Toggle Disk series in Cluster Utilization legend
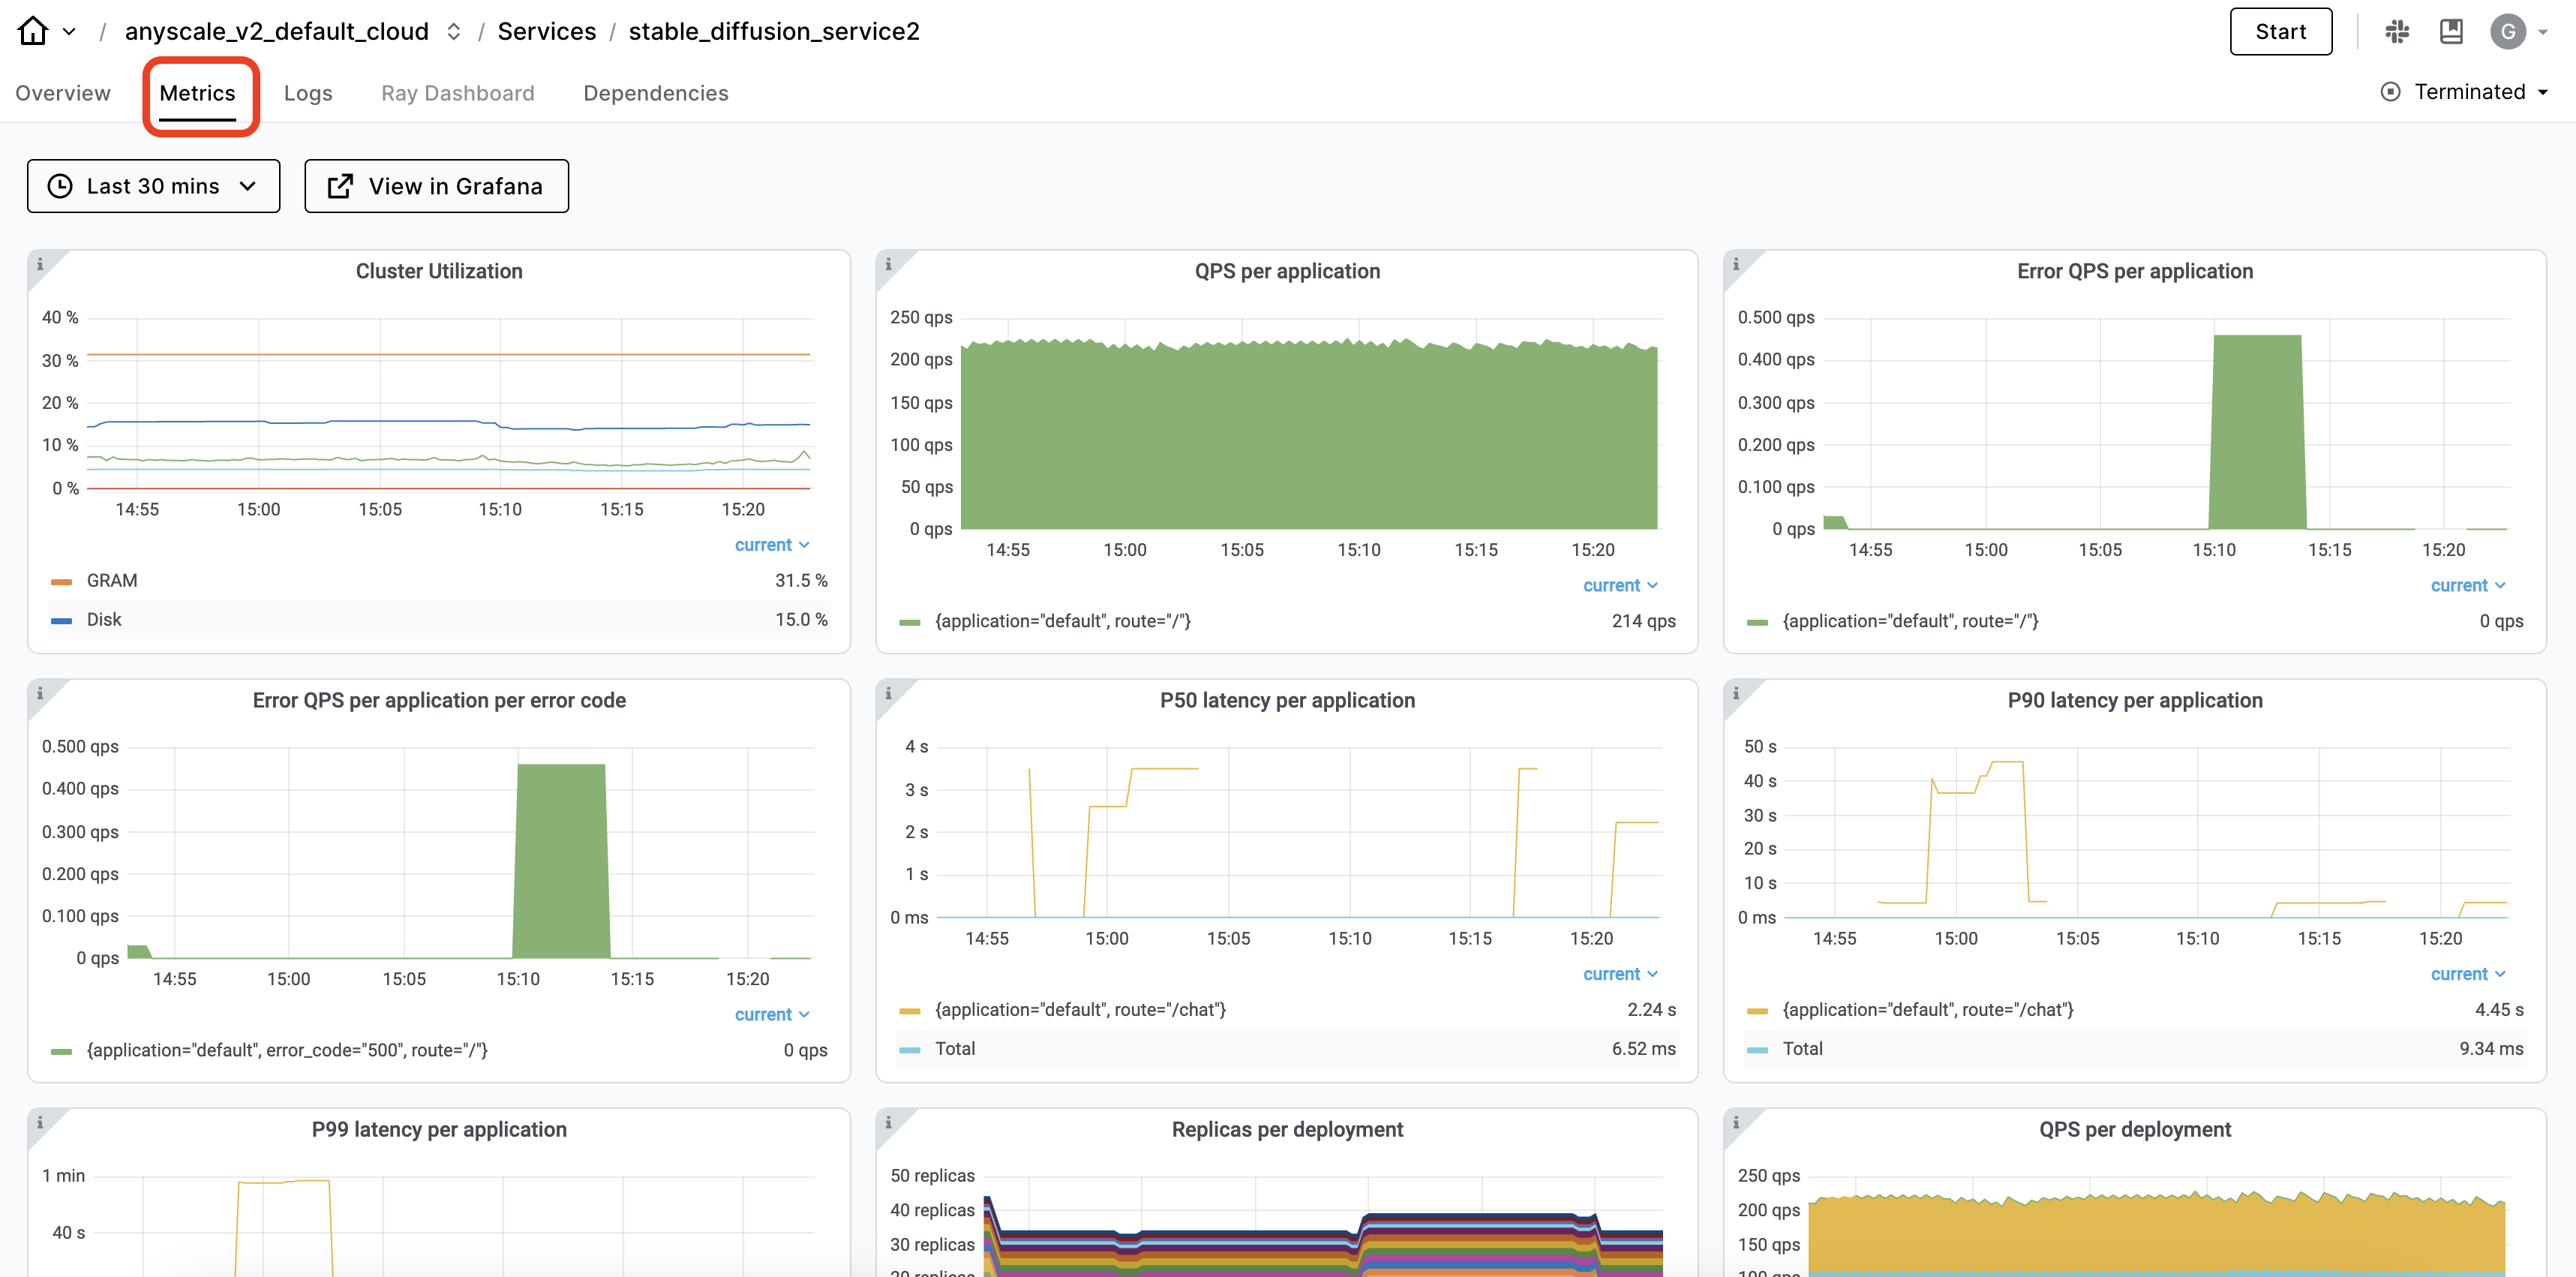This screenshot has height=1277, width=2576. click(x=104, y=619)
